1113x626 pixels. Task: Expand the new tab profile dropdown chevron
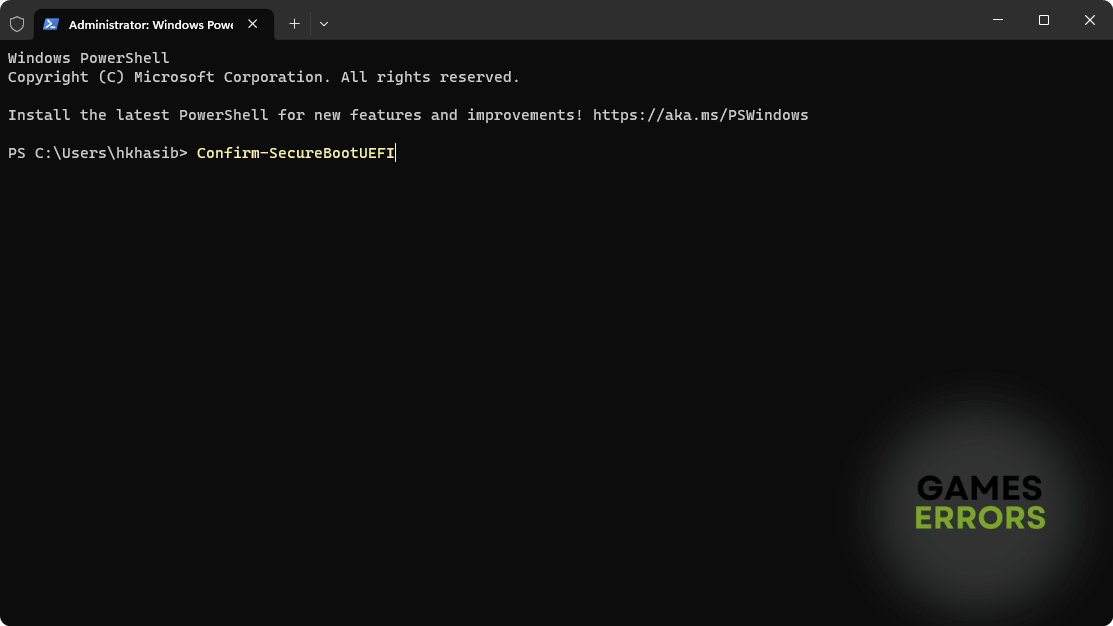coord(324,23)
